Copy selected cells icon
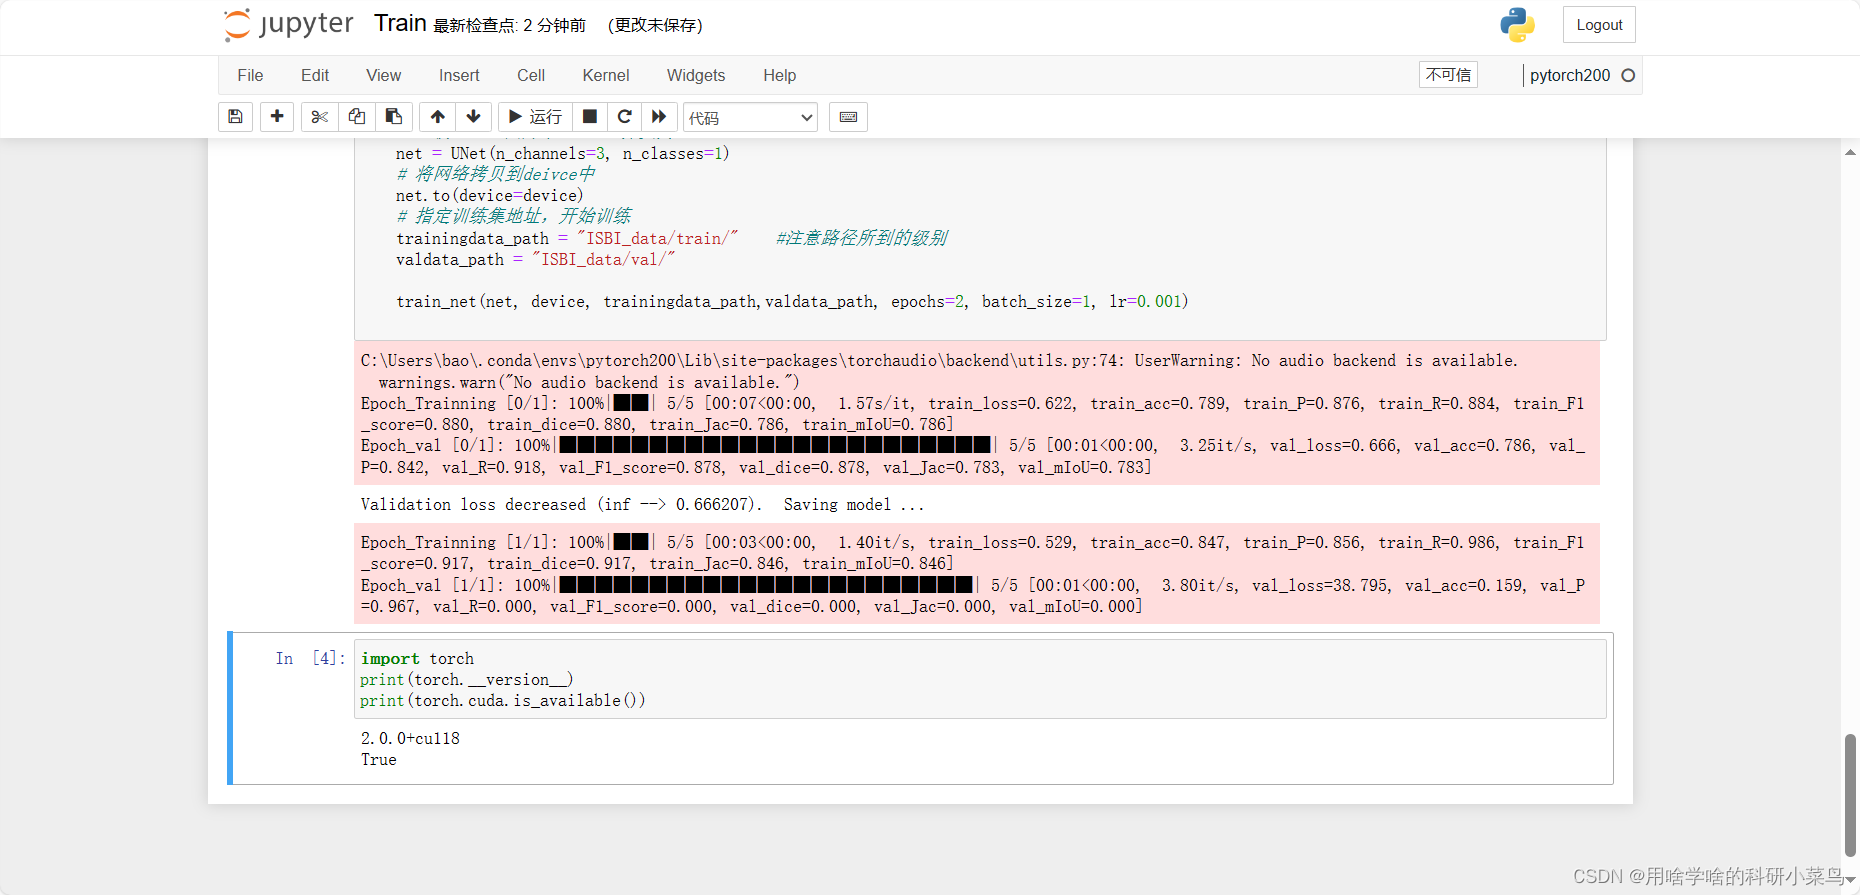The image size is (1860, 895). [x=357, y=117]
